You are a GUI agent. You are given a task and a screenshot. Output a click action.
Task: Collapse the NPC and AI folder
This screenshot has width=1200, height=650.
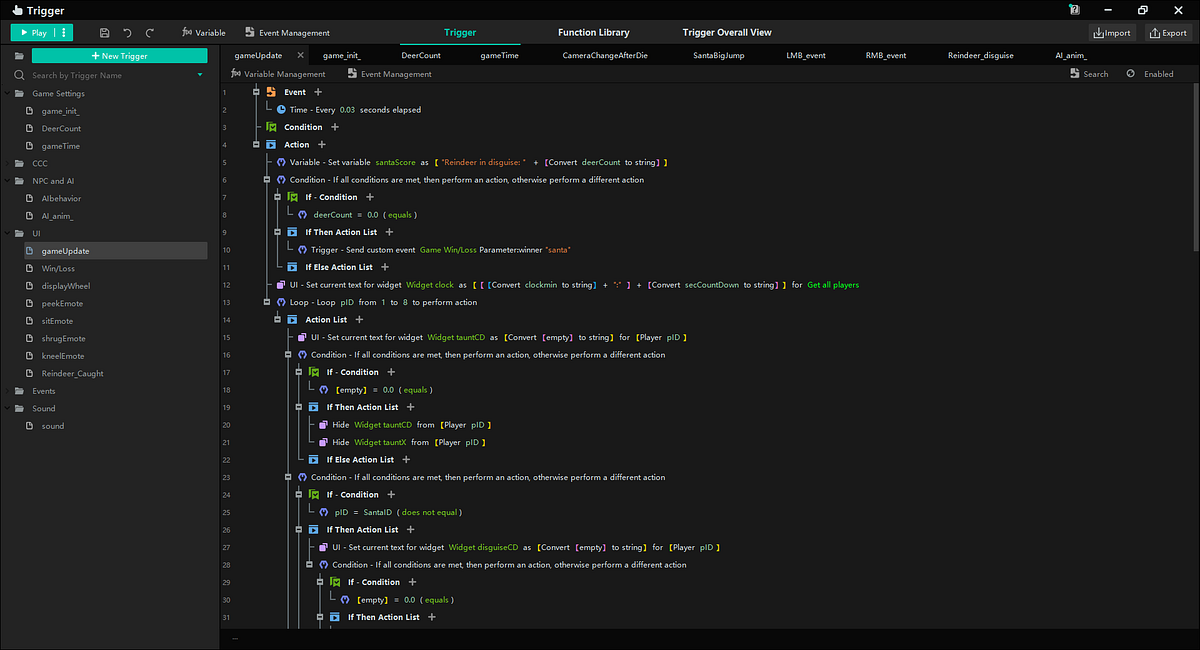pos(7,181)
